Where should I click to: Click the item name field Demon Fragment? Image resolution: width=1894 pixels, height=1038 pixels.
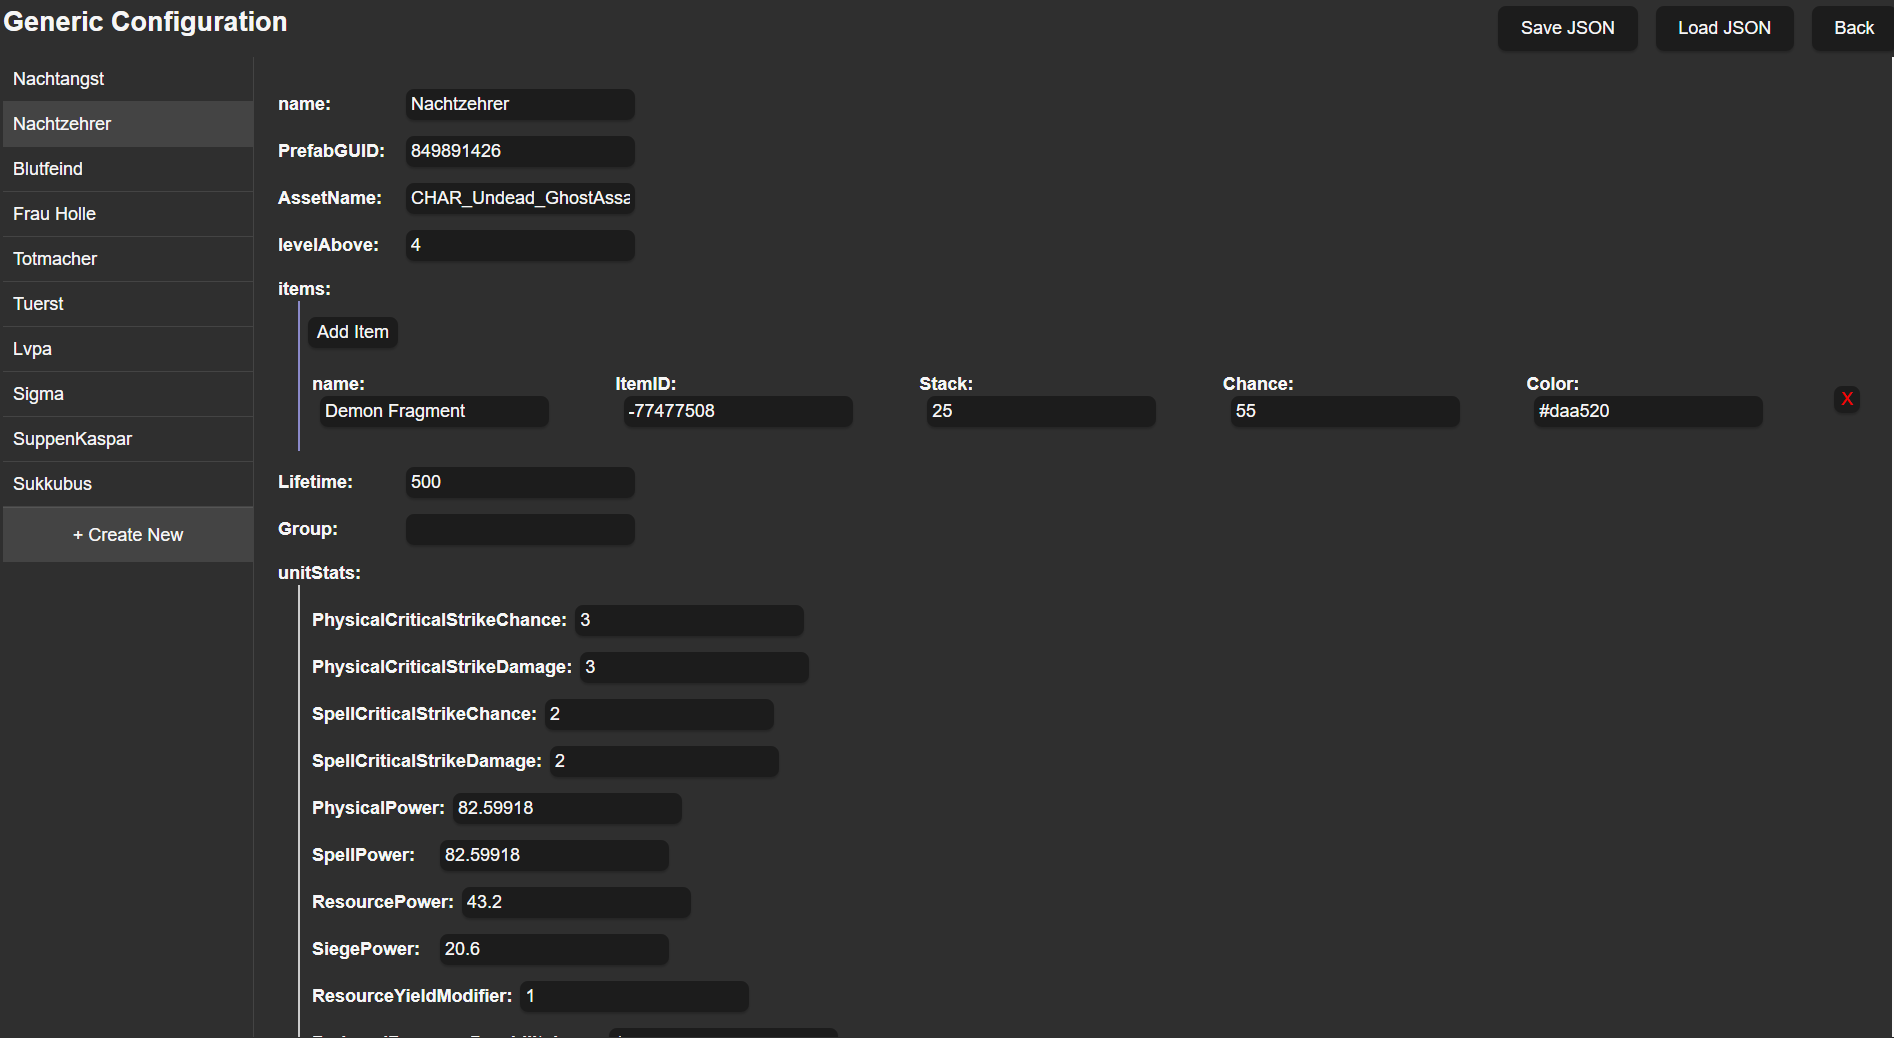coord(434,411)
